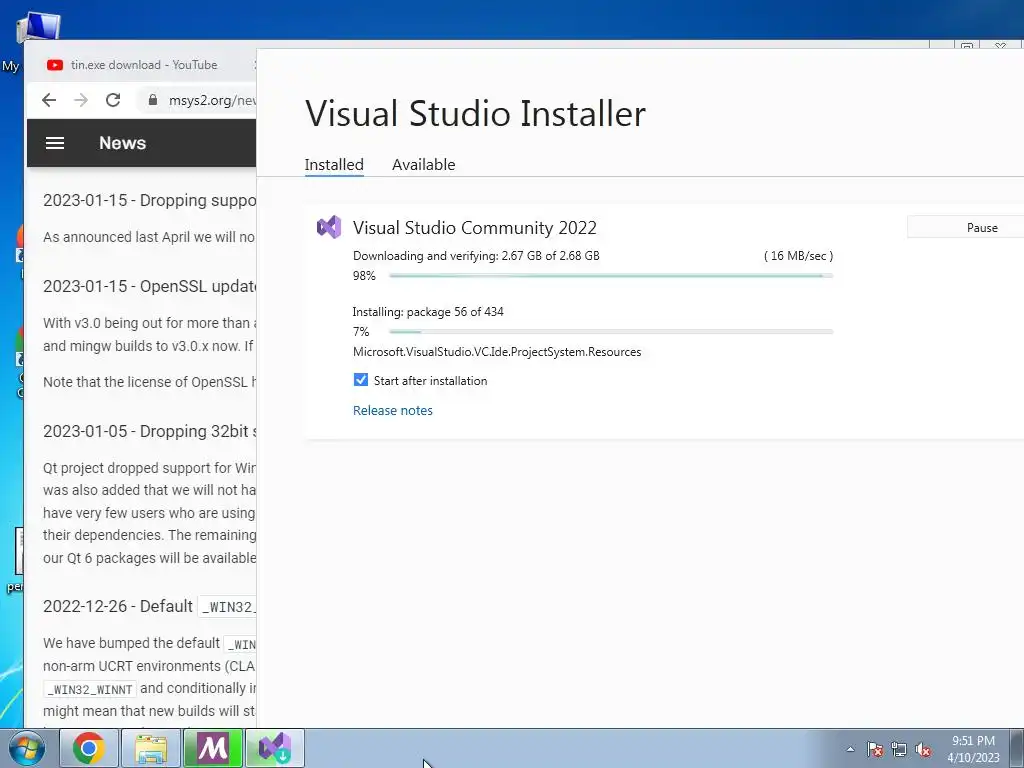Open the 2022-12-26 Default _WIN32 news heading
Screen dimensions: 1024x768
coord(150,606)
